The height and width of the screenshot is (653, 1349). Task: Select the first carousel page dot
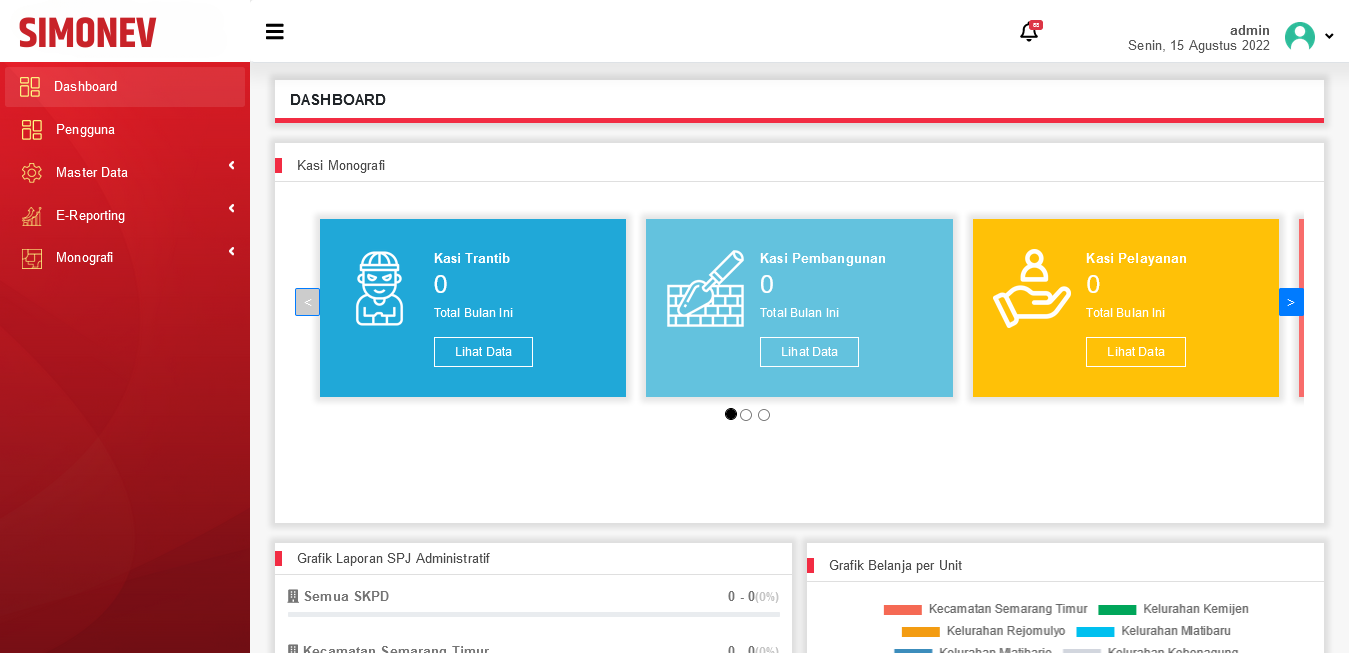point(731,414)
